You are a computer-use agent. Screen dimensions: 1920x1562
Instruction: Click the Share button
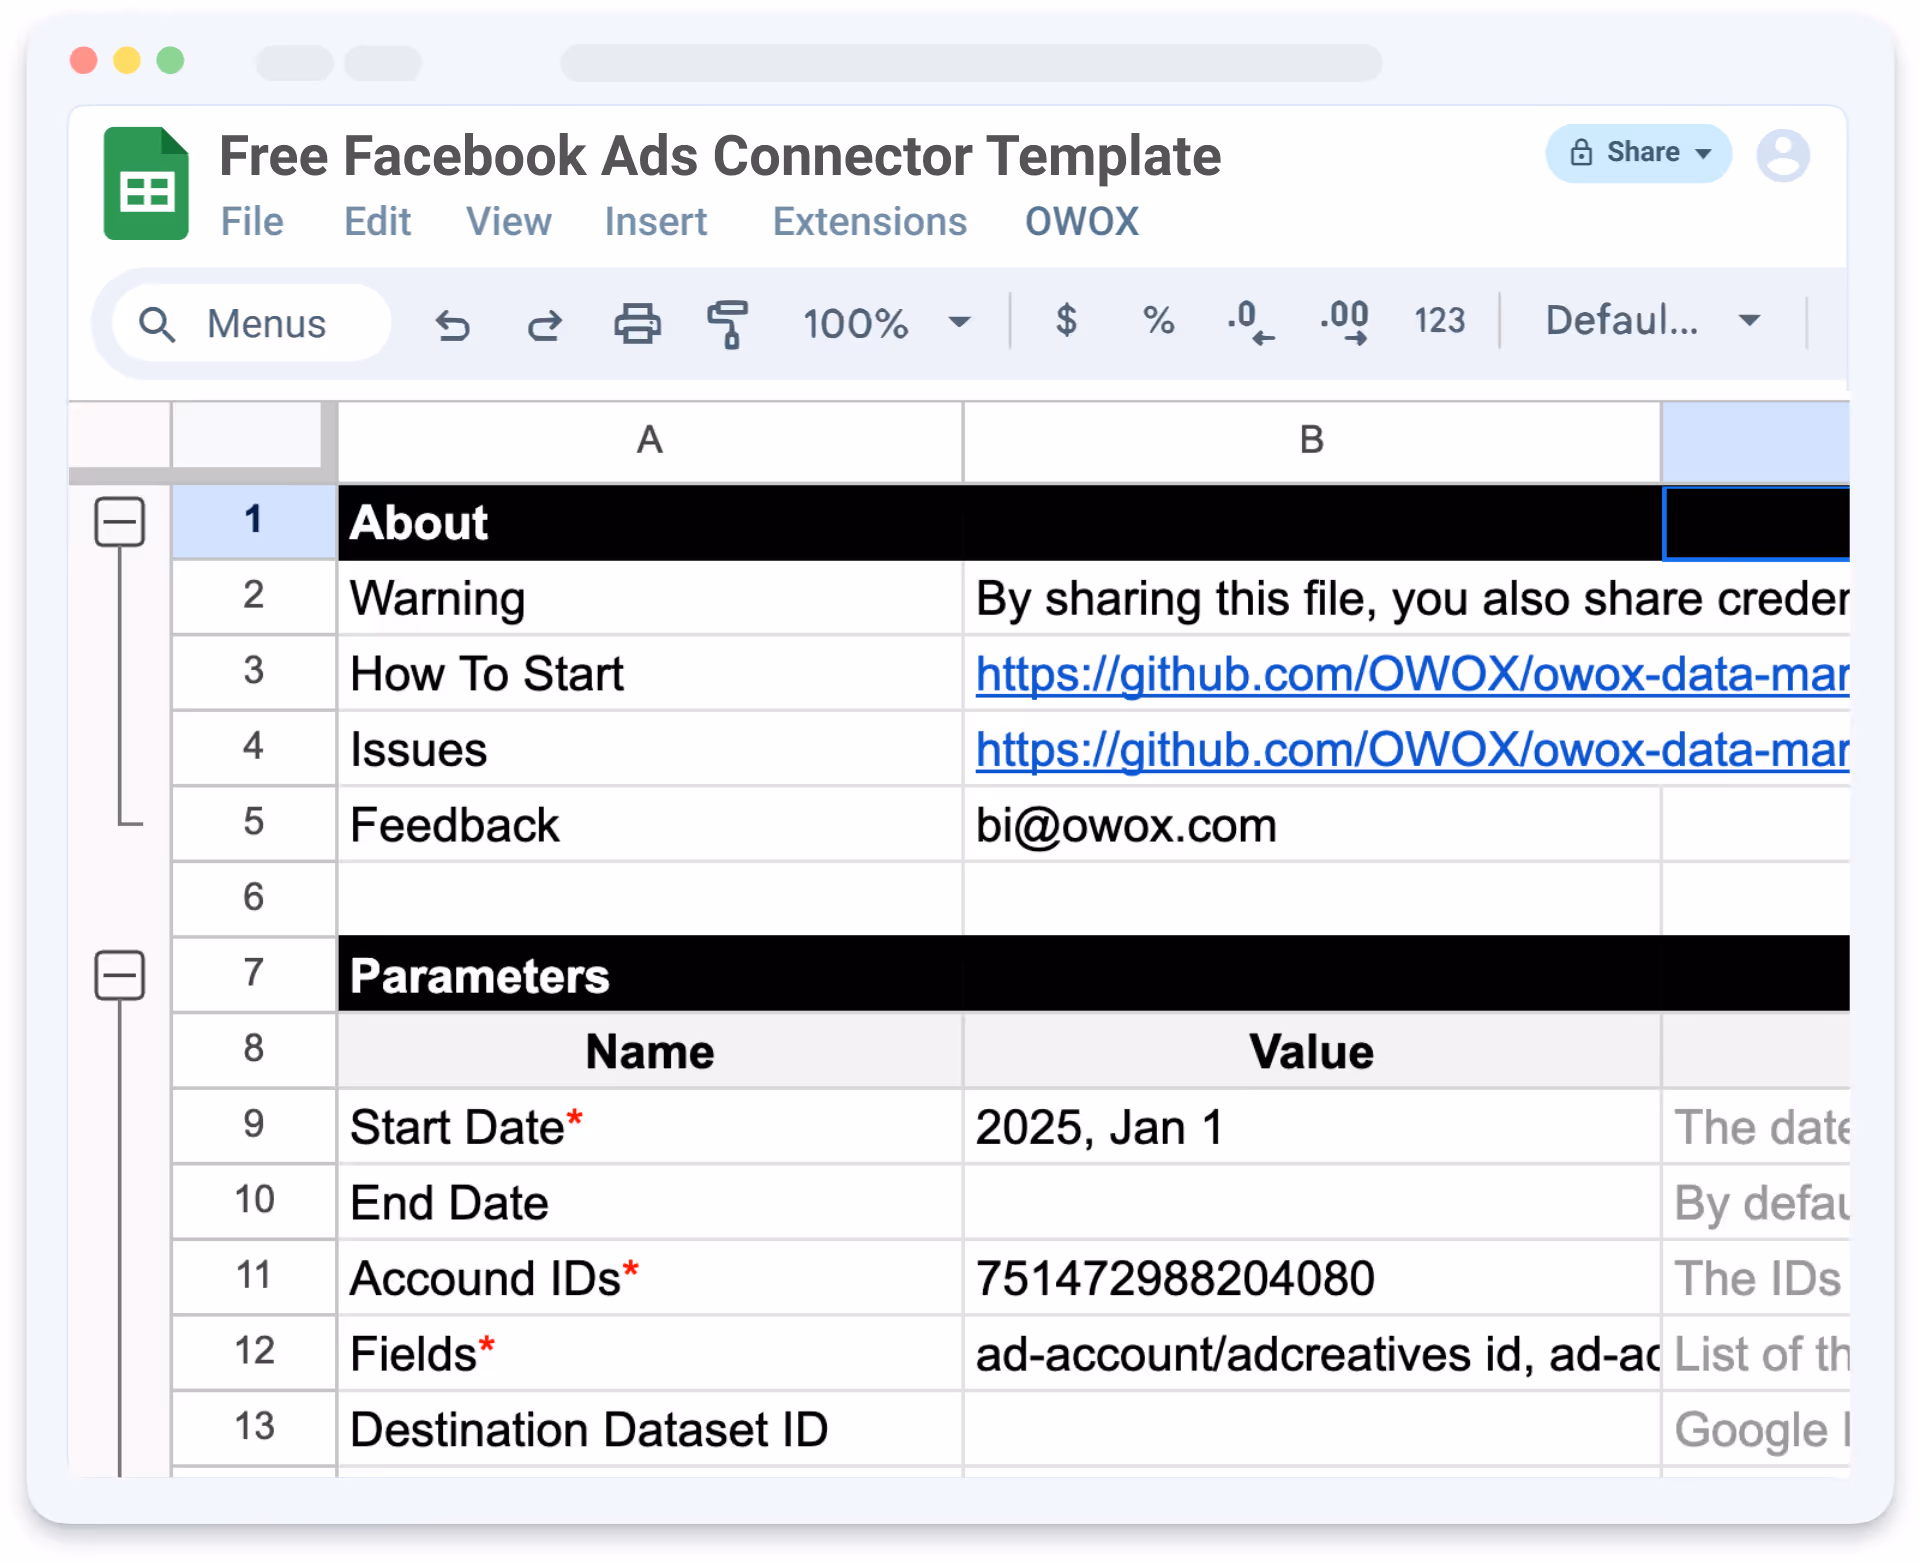click(1637, 153)
